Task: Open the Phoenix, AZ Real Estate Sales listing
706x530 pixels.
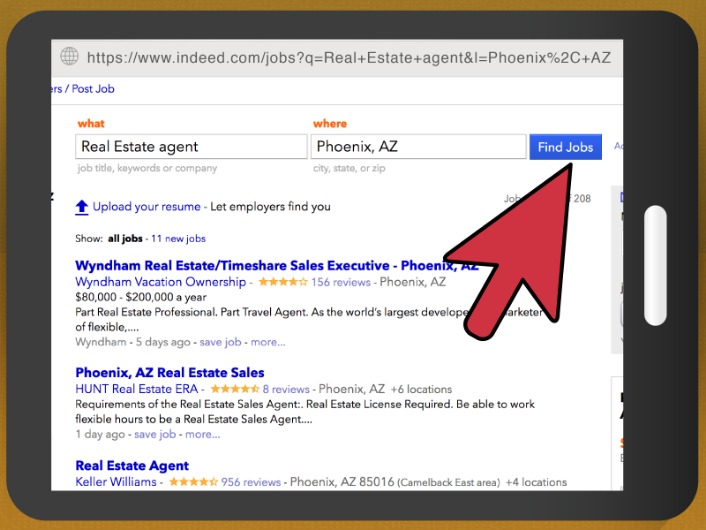Action: coord(170,373)
